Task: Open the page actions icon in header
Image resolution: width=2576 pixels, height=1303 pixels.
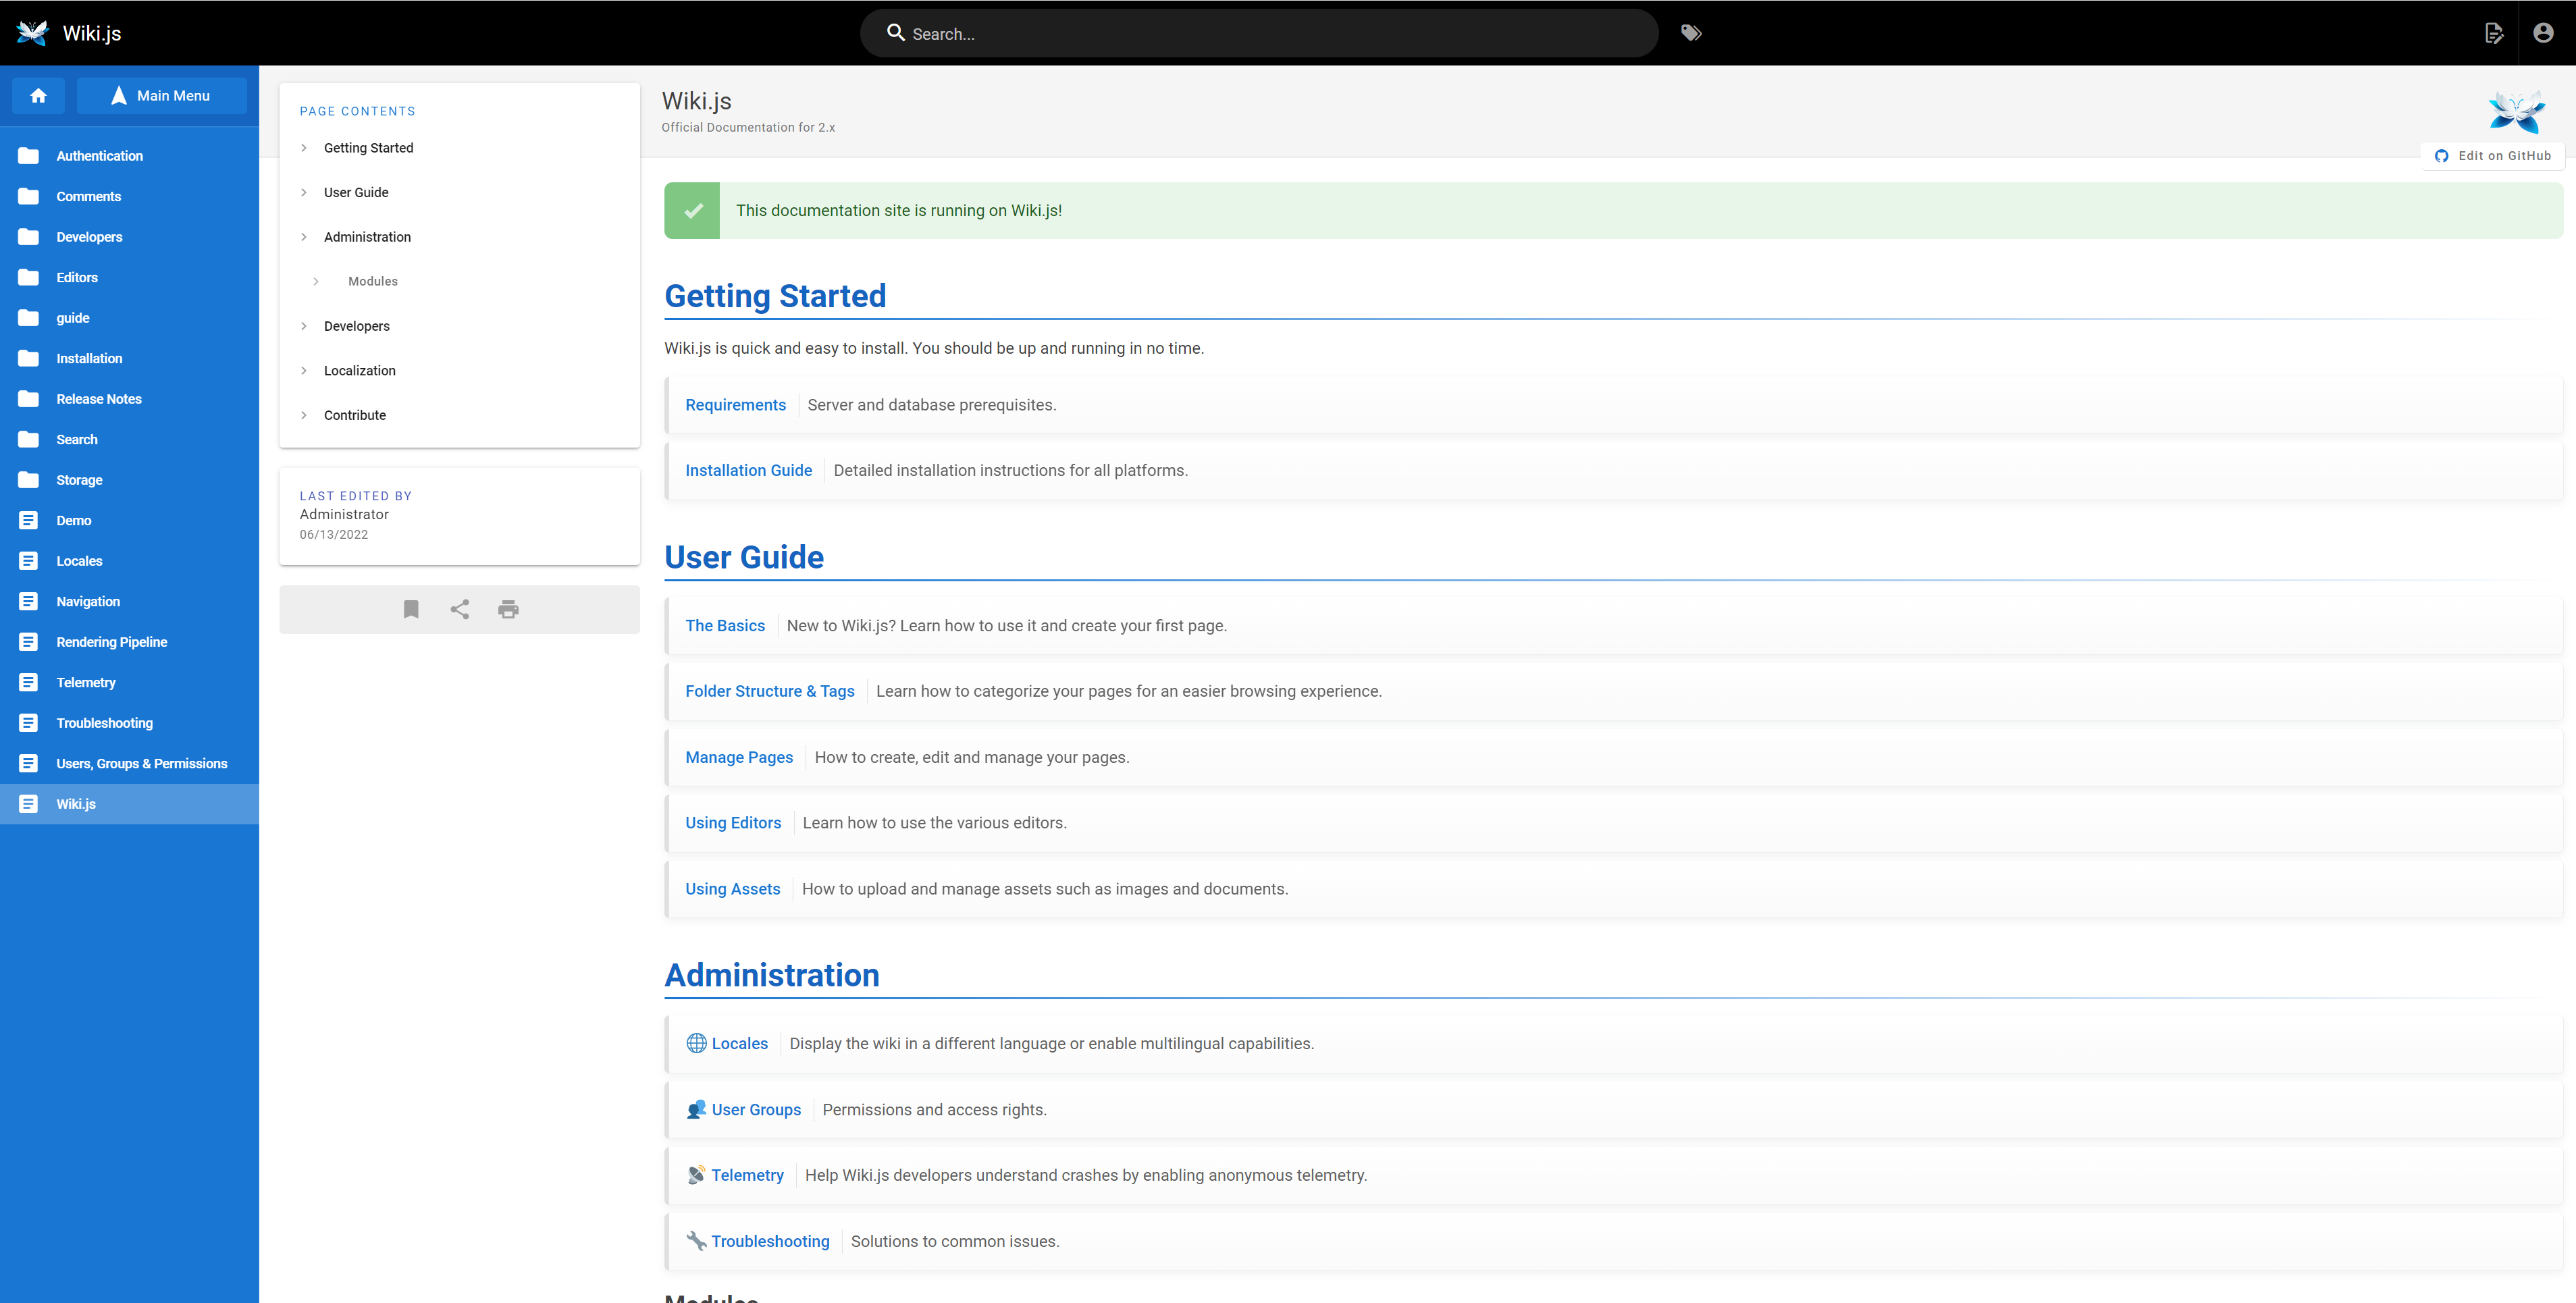Action: (x=2494, y=33)
